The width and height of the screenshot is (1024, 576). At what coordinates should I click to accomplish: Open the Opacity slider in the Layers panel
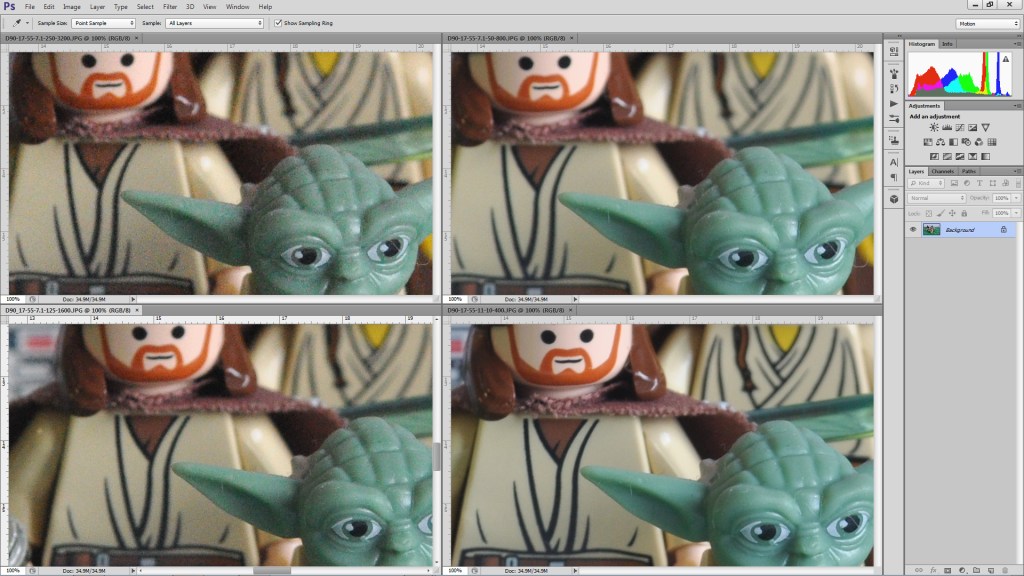coord(1016,198)
